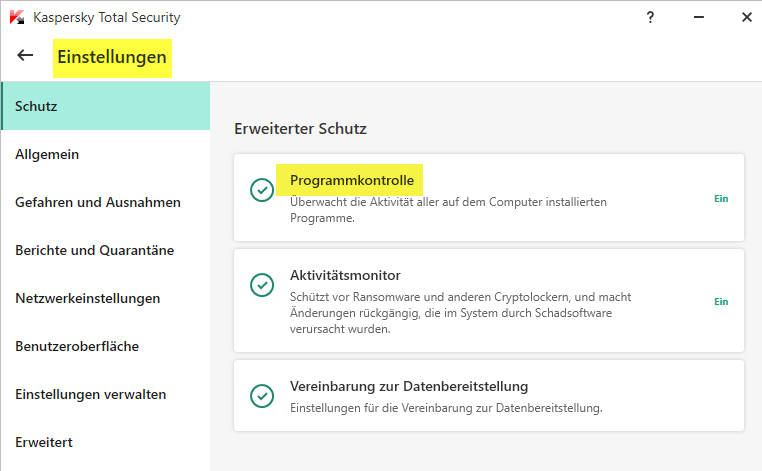762x471 pixels.
Task: Go to Gefahren und Ausnahmen section
Action: click(98, 202)
